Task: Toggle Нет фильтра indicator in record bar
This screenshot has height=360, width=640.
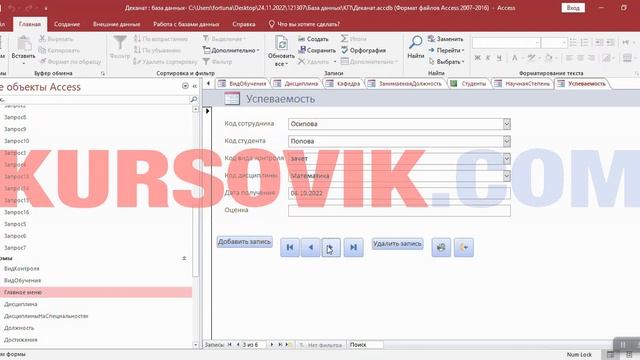Action: tap(320, 345)
